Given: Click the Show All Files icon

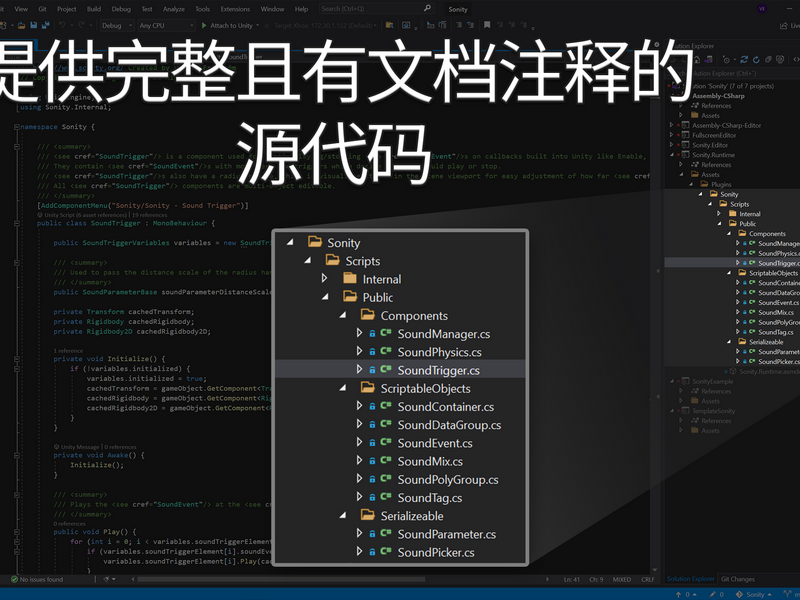Looking at the screenshot, I should 780,60.
